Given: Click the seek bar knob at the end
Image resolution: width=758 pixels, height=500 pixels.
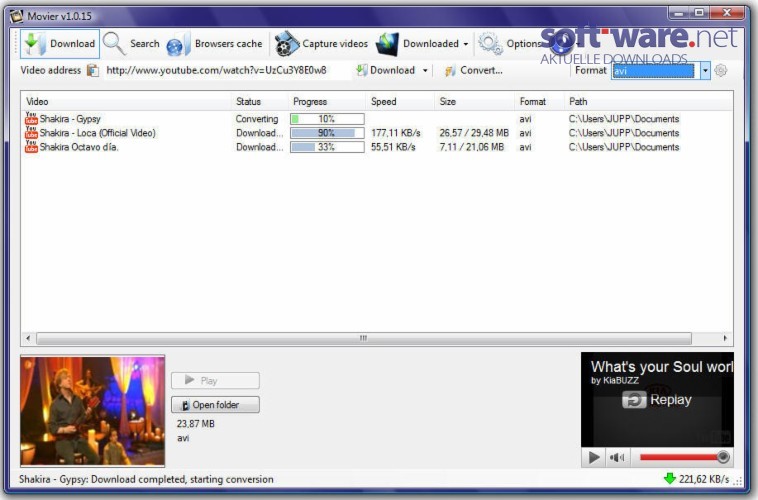Looking at the screenshot, I should click(723, 457).
